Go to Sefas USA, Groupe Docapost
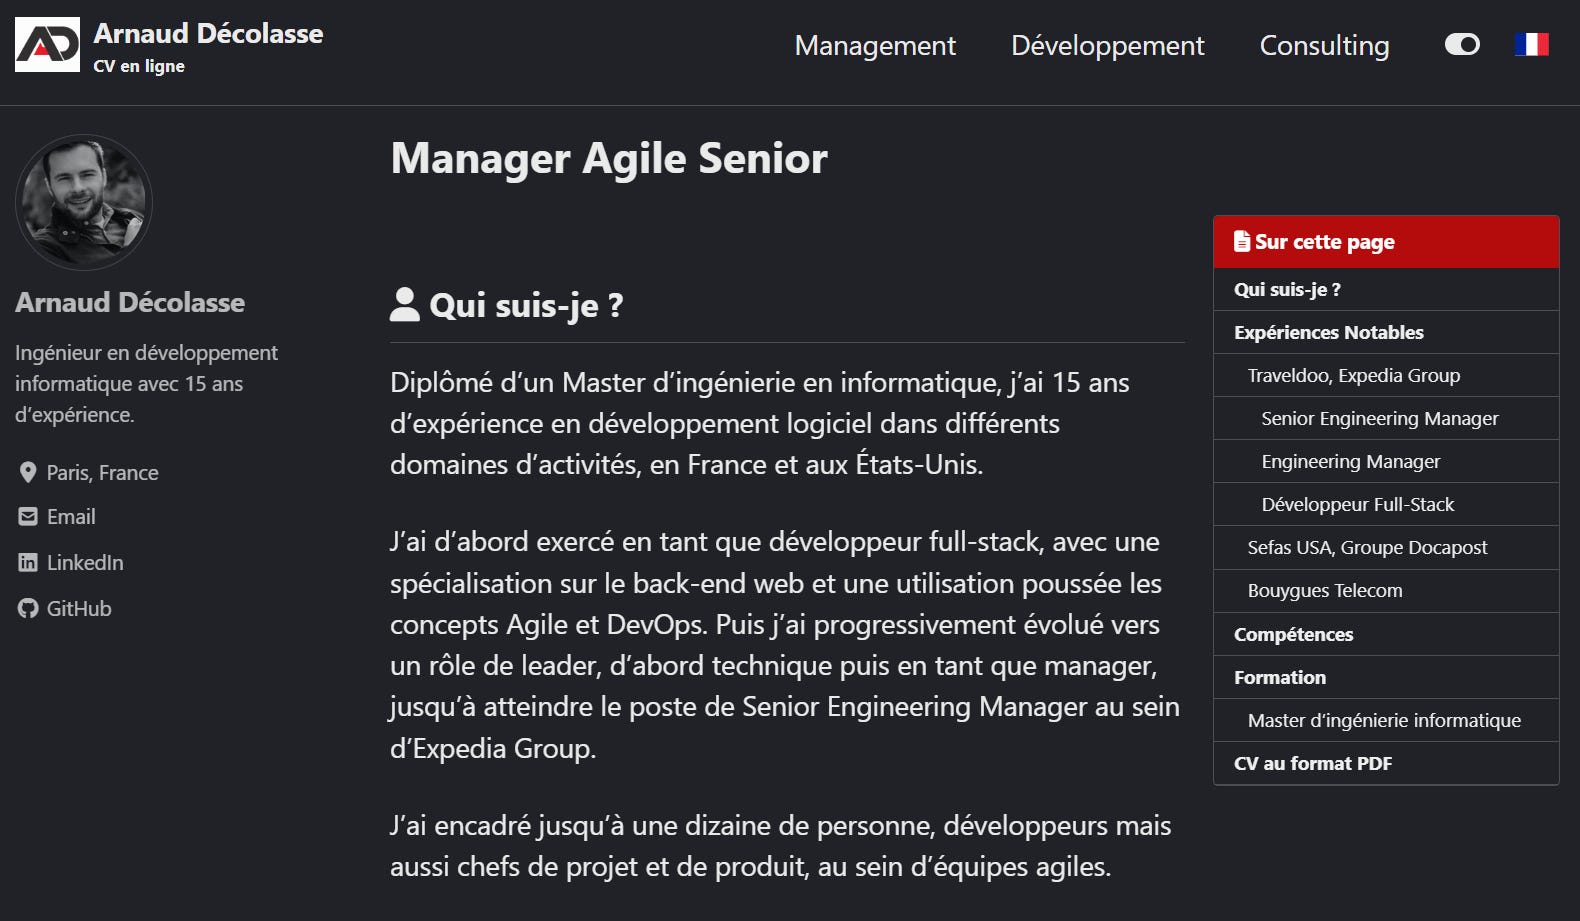Image resolution: width=1580 pixels, height=921 pixels. (x=1386, y=547)
